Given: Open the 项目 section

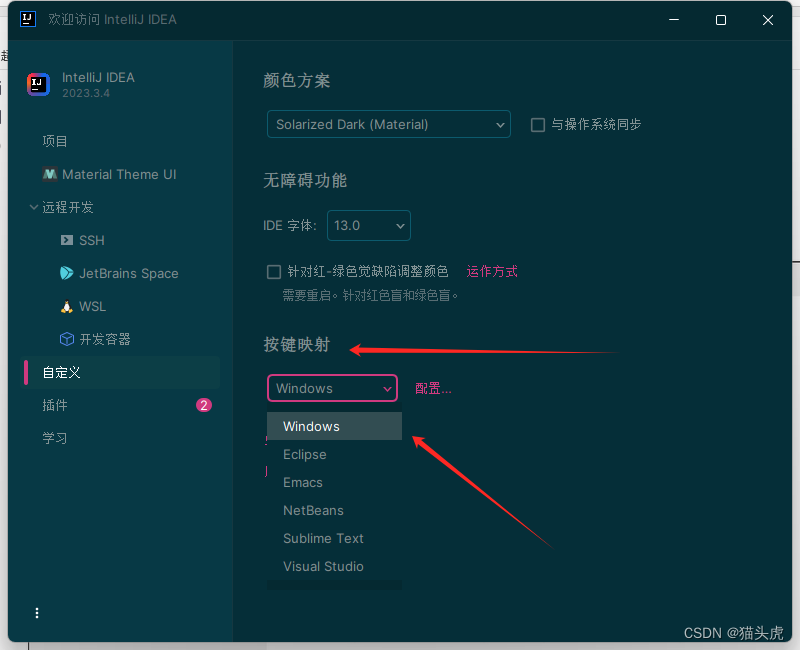Looking at the screenshot, I should click(55, 141).
